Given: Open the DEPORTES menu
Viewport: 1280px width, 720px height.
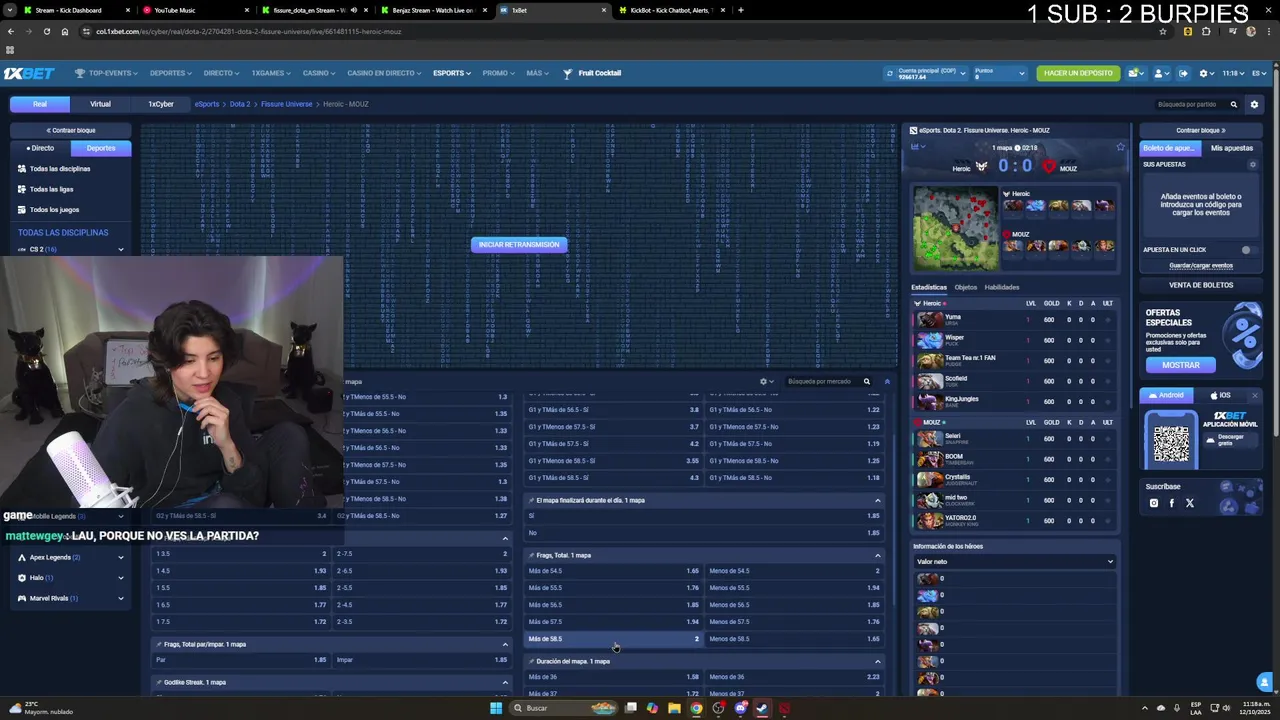Looking at the screenshot, I should [170, 73].
